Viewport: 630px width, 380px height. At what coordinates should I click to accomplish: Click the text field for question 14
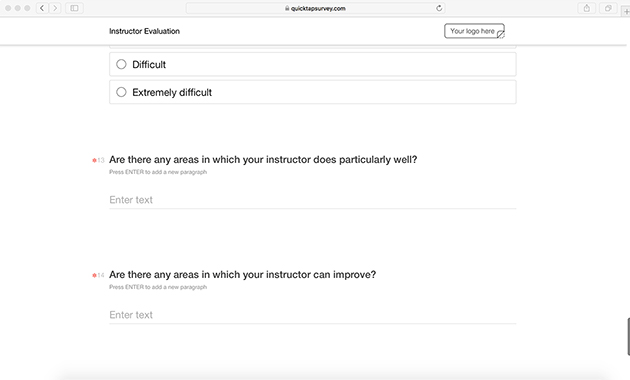[x=313, y=315]
